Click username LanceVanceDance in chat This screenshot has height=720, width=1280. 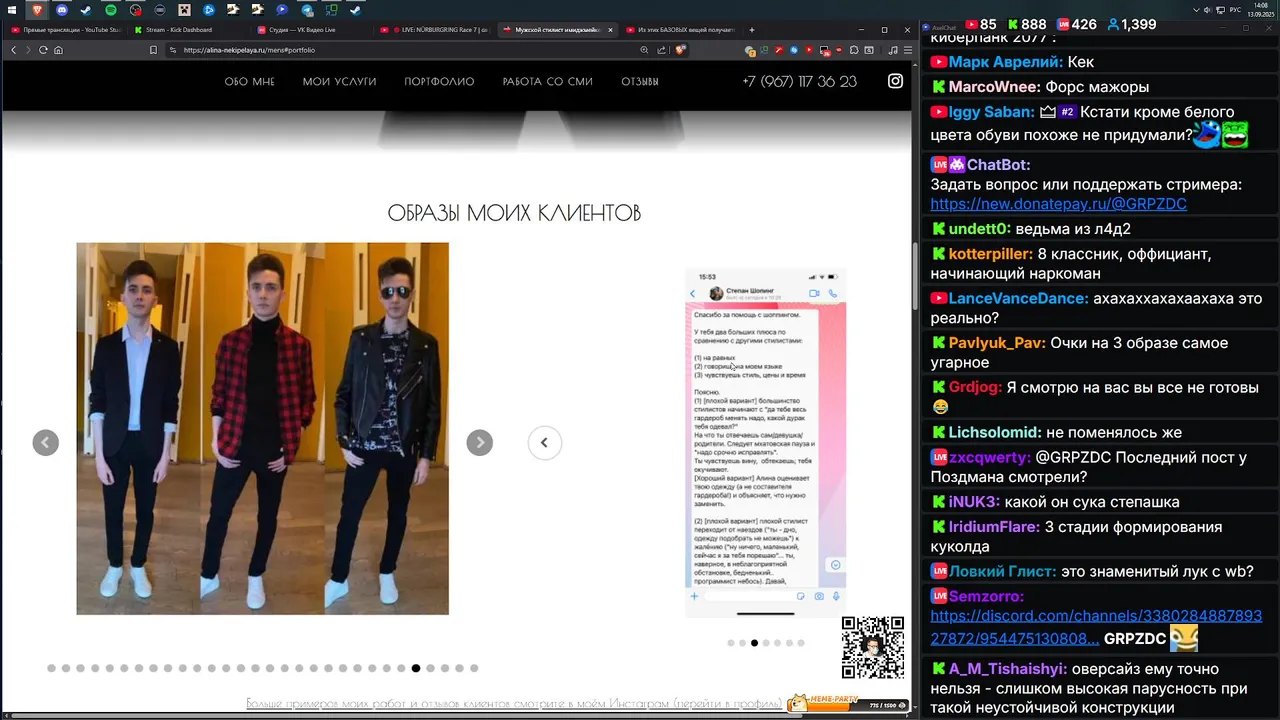tap(1018, 299)
